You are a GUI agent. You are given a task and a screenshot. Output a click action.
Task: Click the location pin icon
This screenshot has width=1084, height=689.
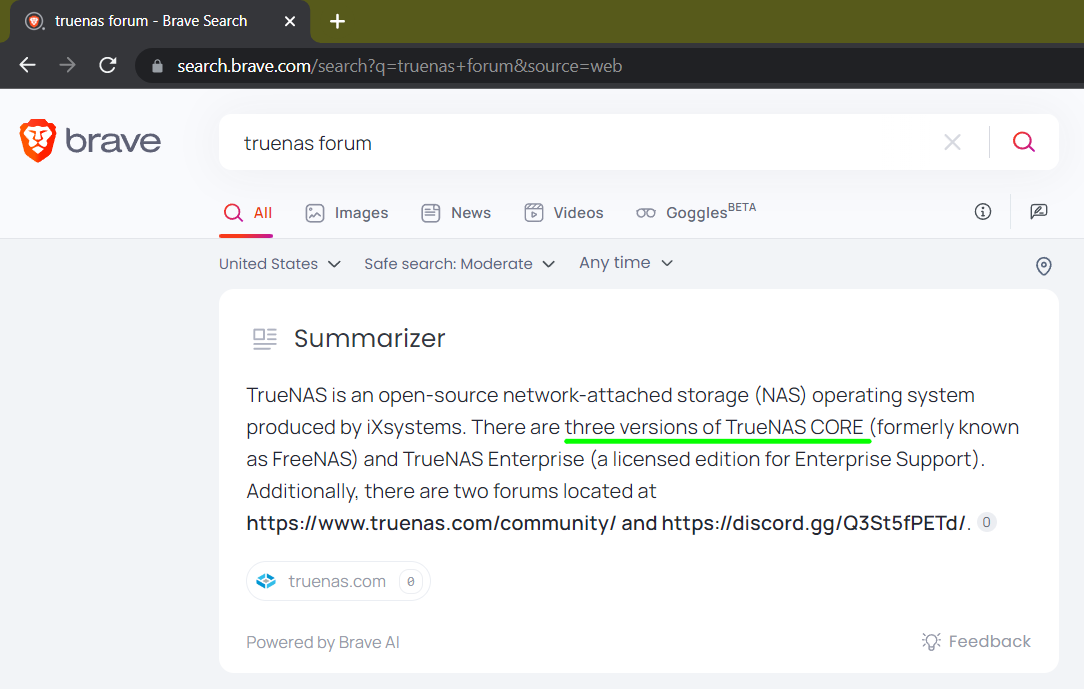1043,266
